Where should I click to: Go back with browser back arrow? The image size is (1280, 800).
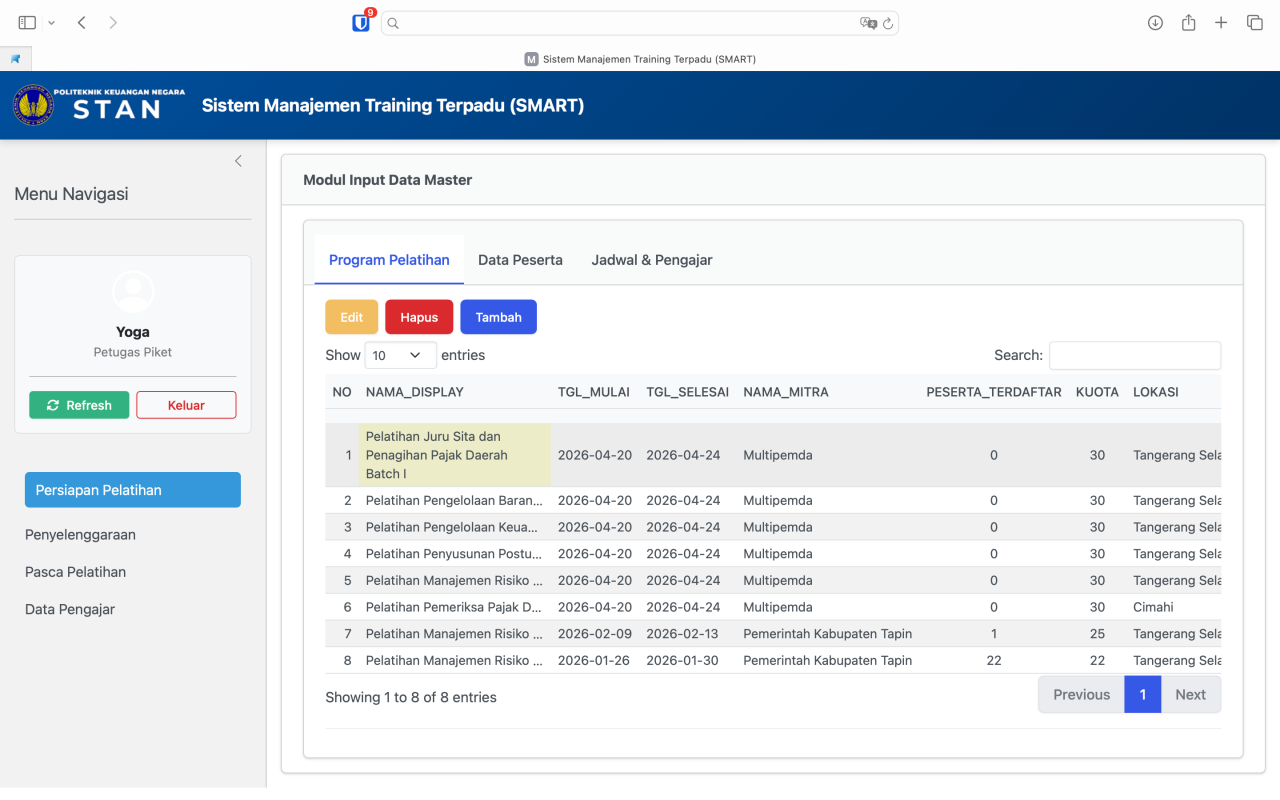click(x=81, y=22)
